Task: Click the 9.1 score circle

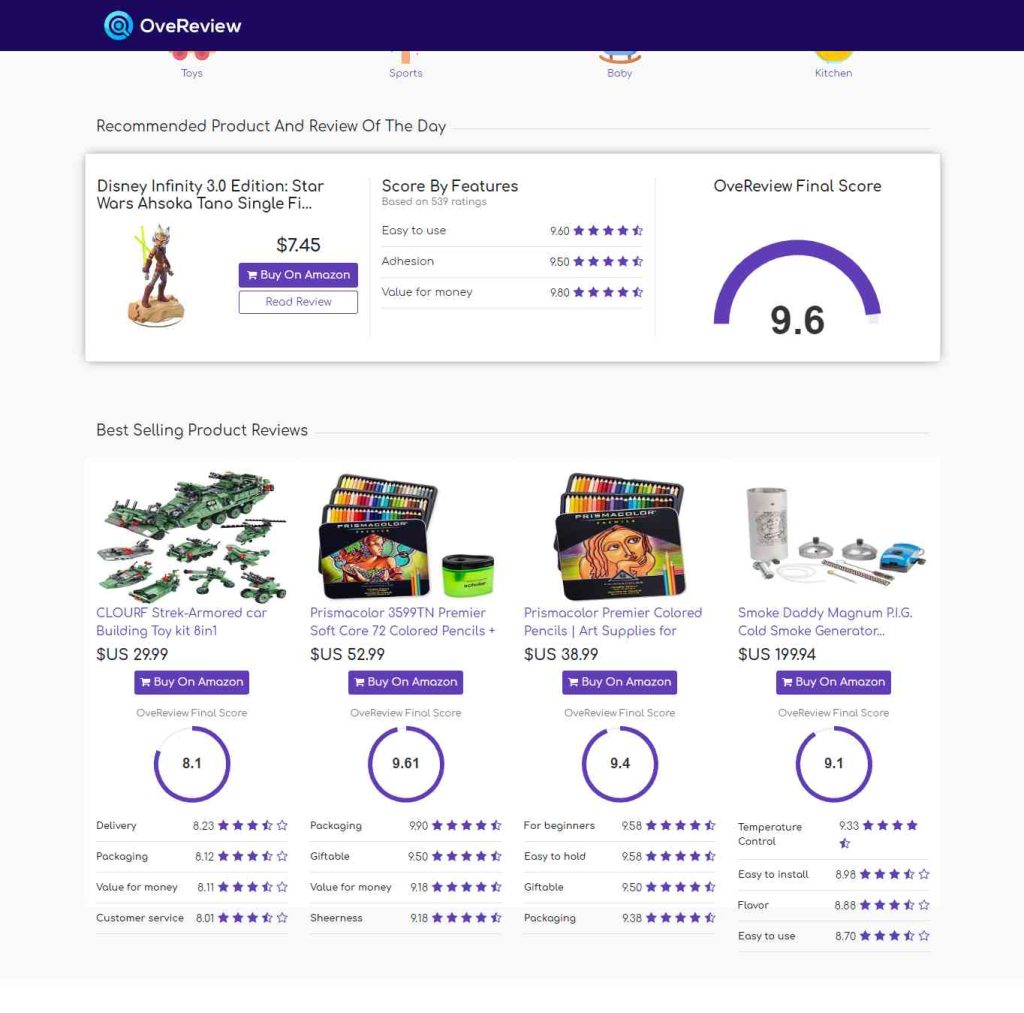Action: tap(833, 764)
